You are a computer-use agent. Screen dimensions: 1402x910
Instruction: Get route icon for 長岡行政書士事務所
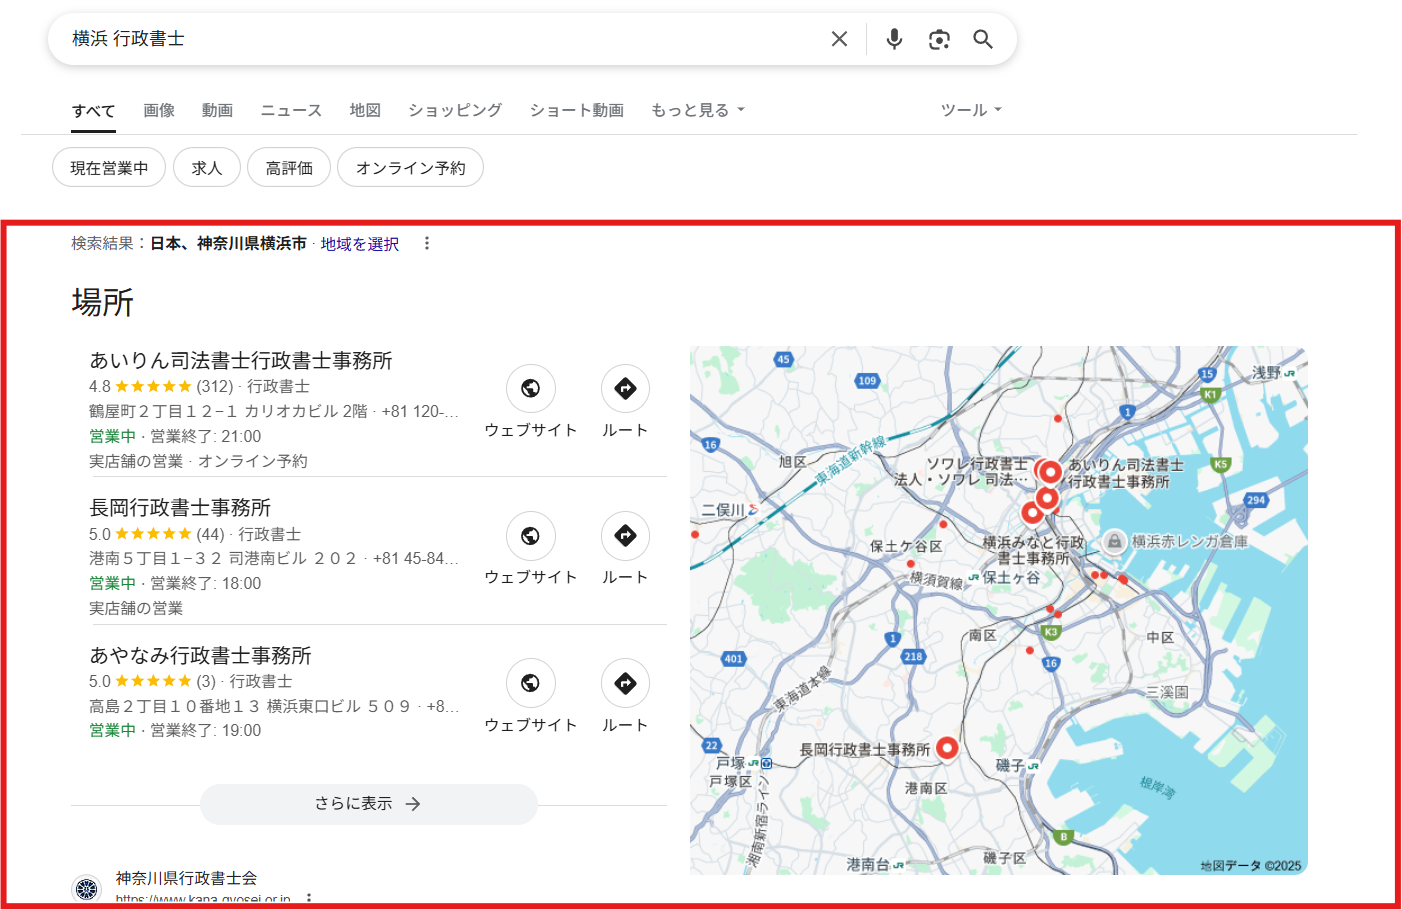click(625, 536)
